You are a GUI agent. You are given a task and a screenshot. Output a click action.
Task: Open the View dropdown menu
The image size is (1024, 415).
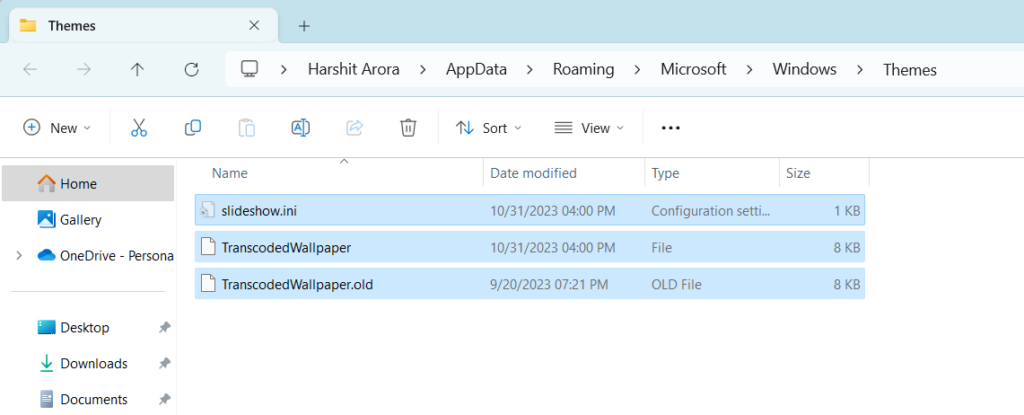[589, 127]
